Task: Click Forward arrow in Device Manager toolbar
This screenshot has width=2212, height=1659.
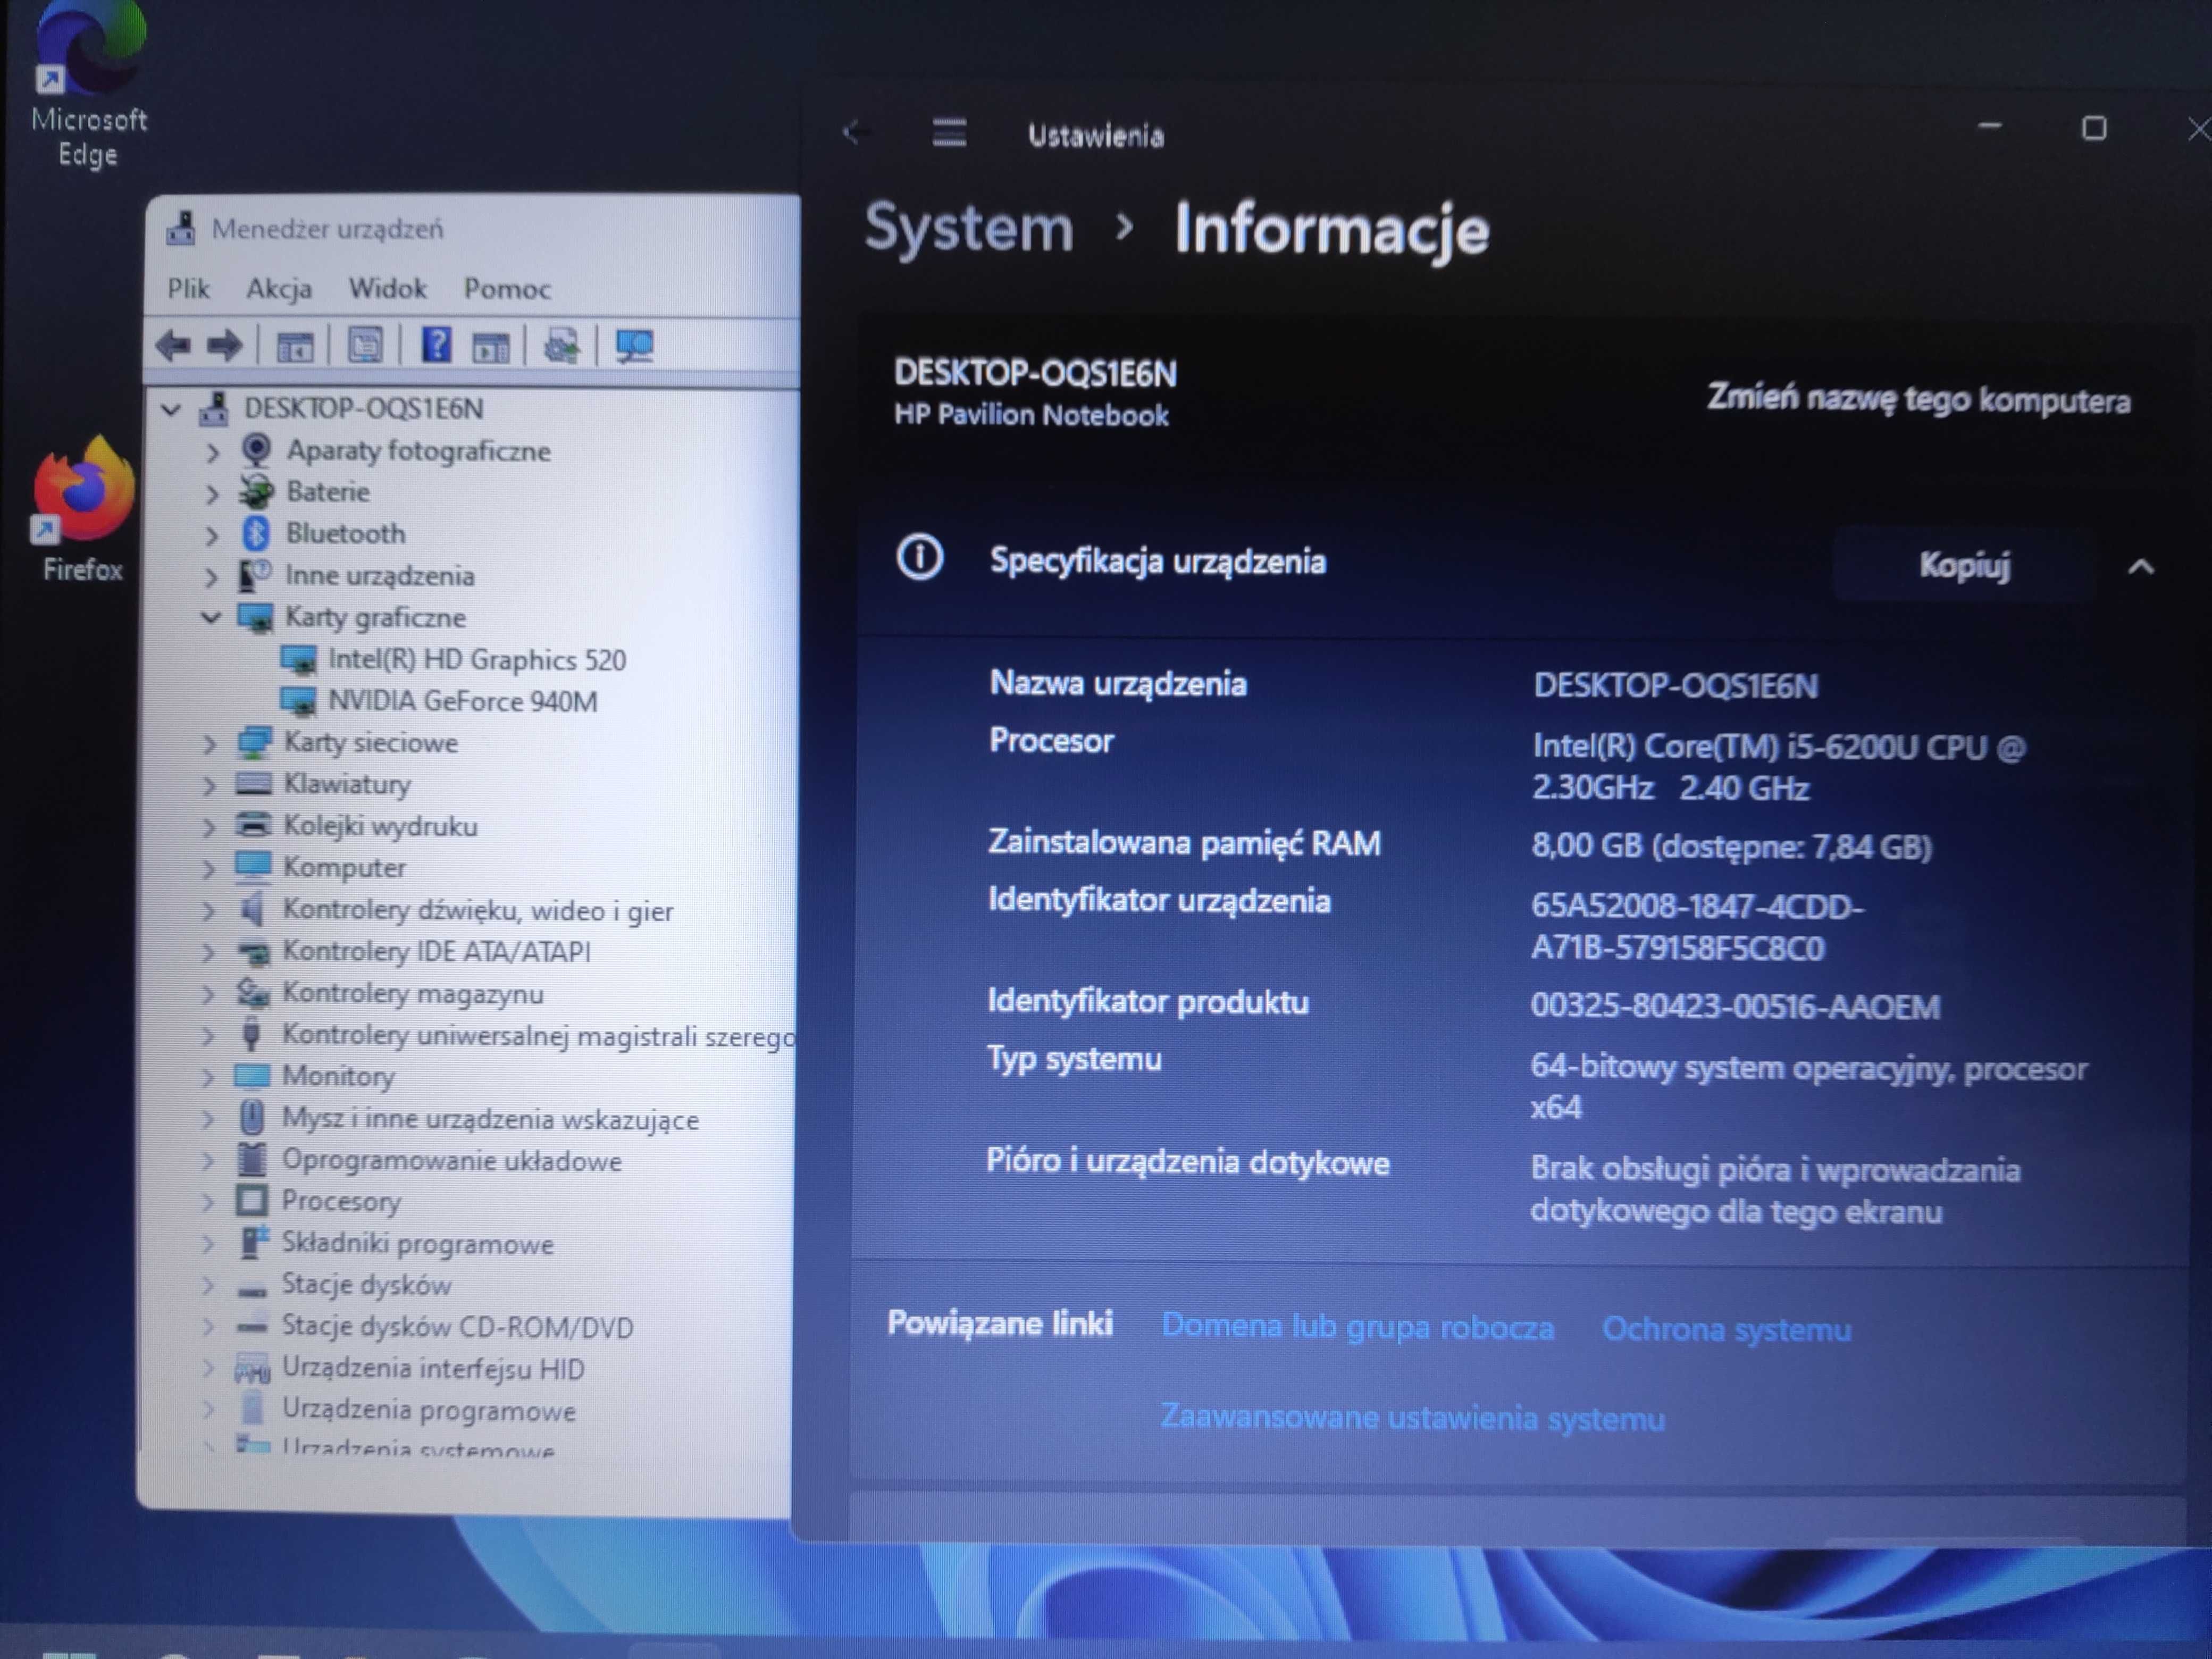Action: click(224, 347)
